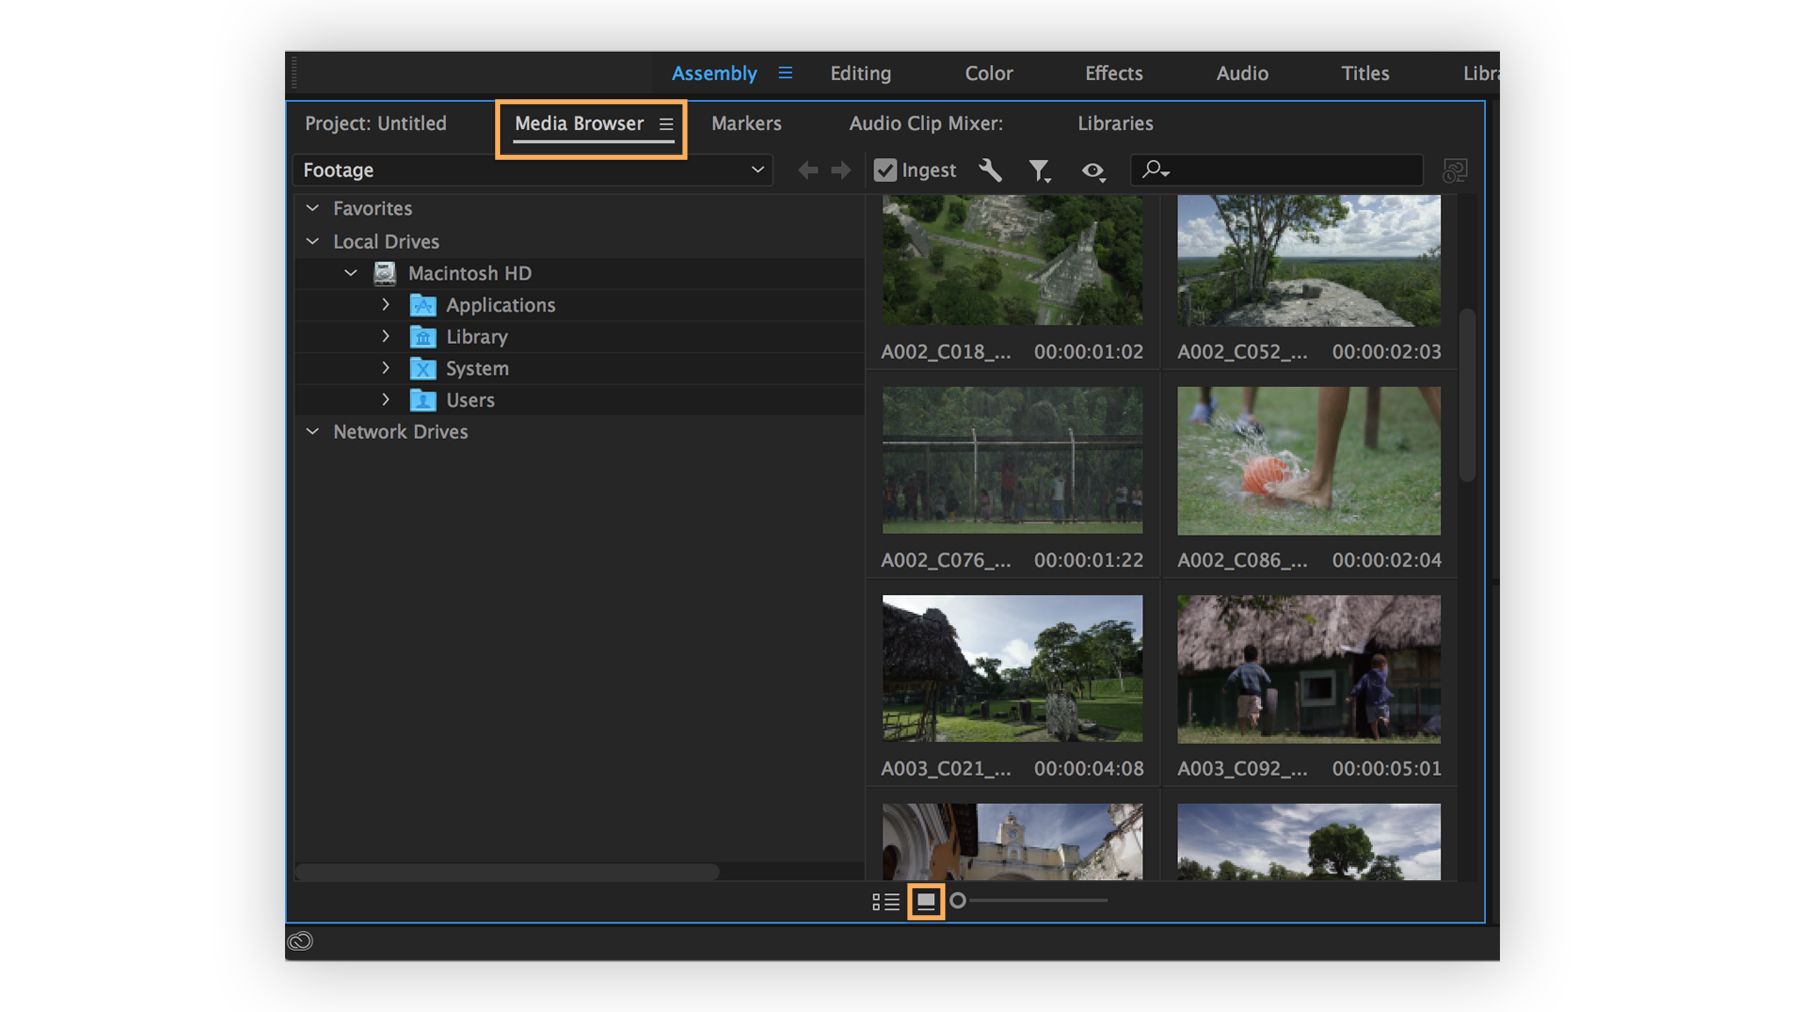Open the Footage directory dropdown

(757, 170)
